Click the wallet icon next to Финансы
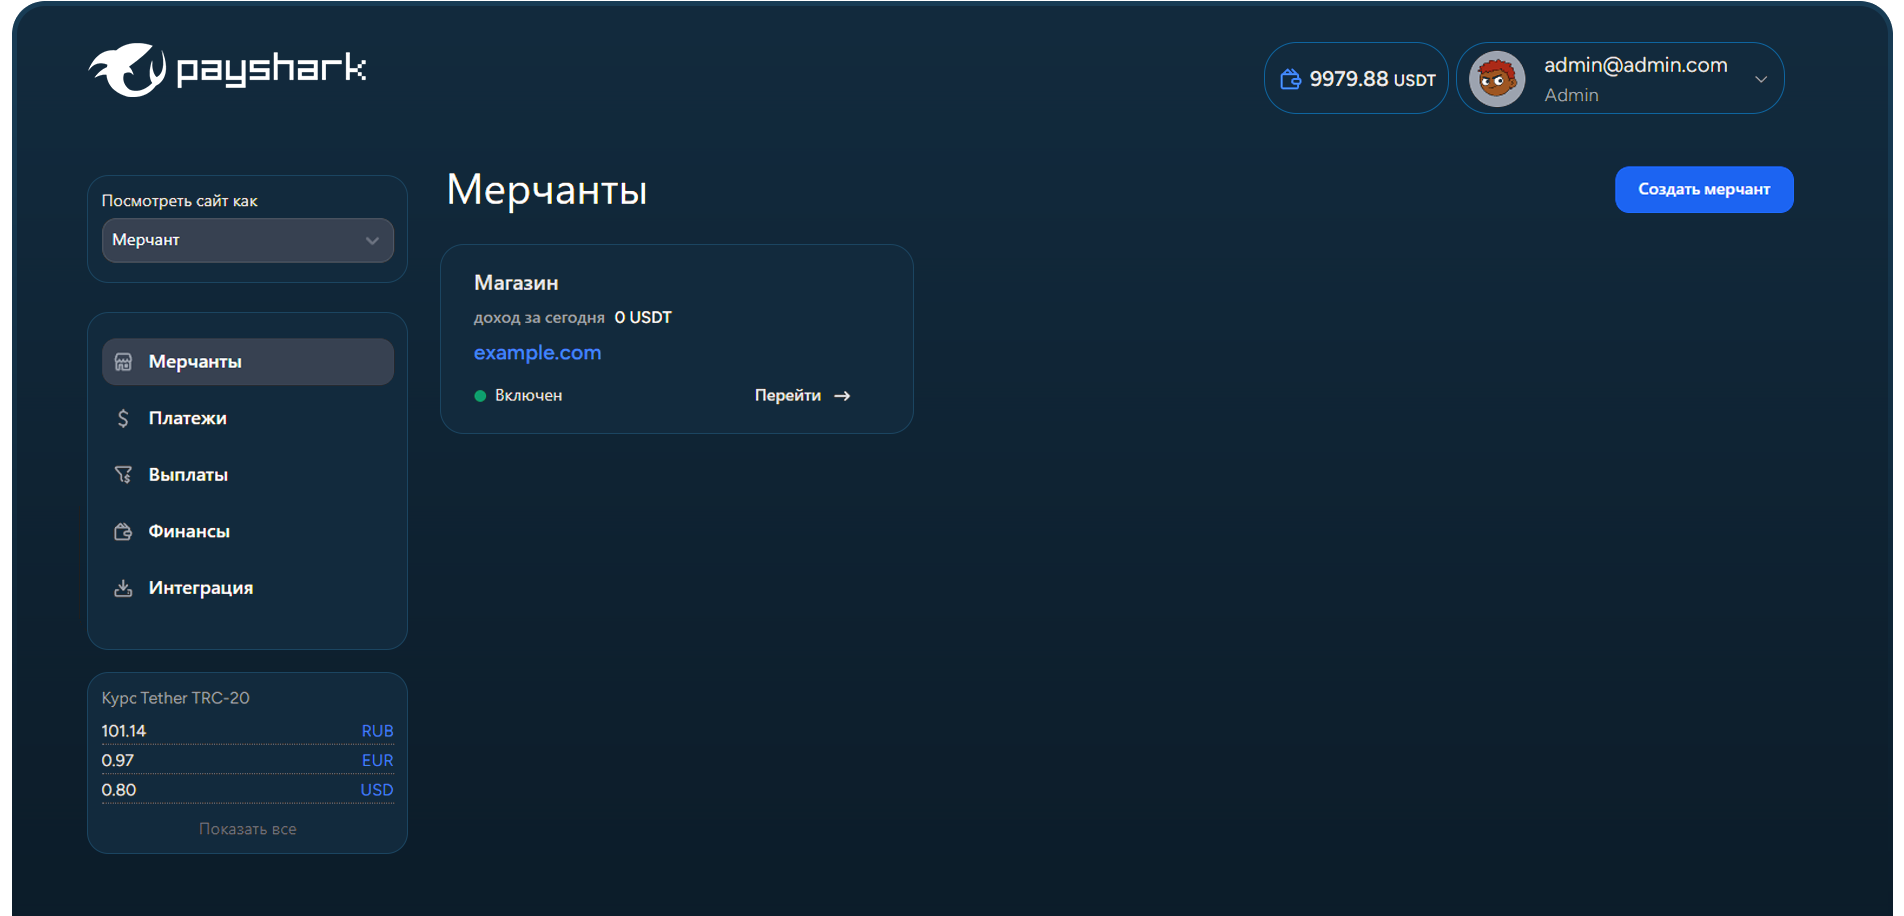Viewport: 1904px width, 916px height. coord(123,532)
